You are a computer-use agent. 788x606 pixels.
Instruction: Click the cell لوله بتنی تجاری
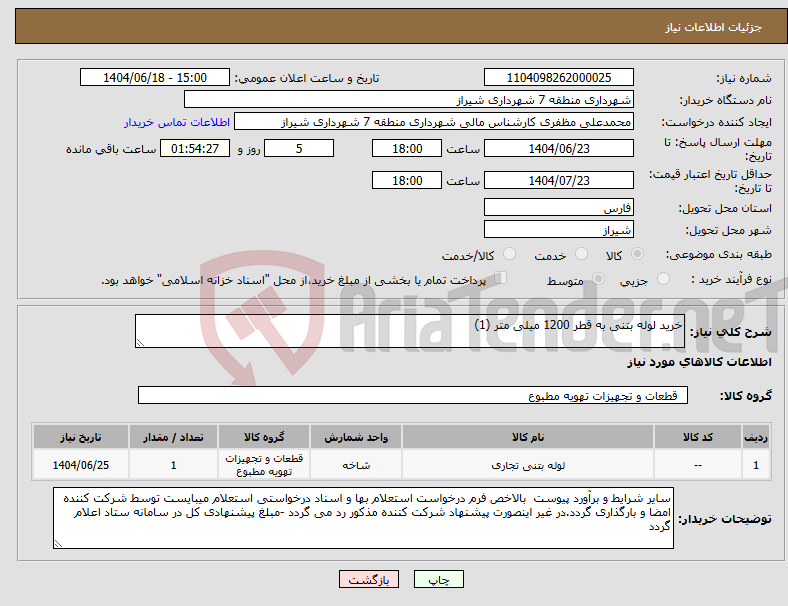[x=528, y=465]
